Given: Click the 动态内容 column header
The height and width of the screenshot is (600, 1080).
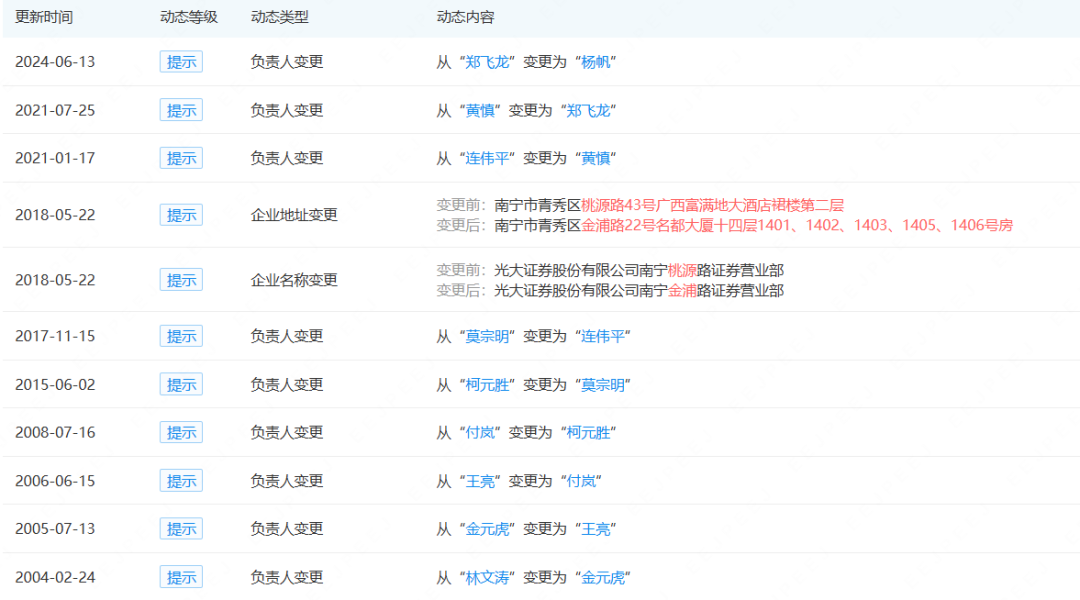Looking at the screenshot, I should [466, 17].
